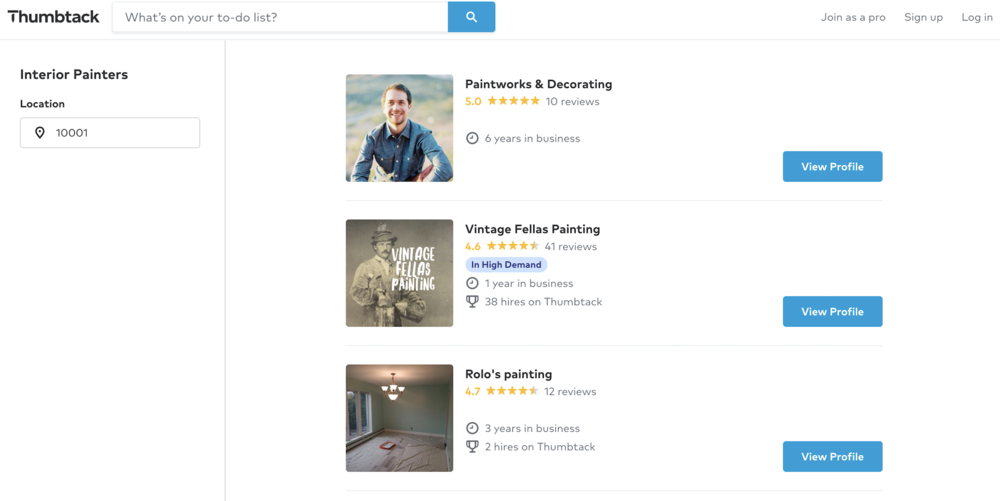Image resolution: width=1000 pixels, height=501 pixels.
Task: Click the location pin icon beside 10001
Action: (x=40, y=133)
